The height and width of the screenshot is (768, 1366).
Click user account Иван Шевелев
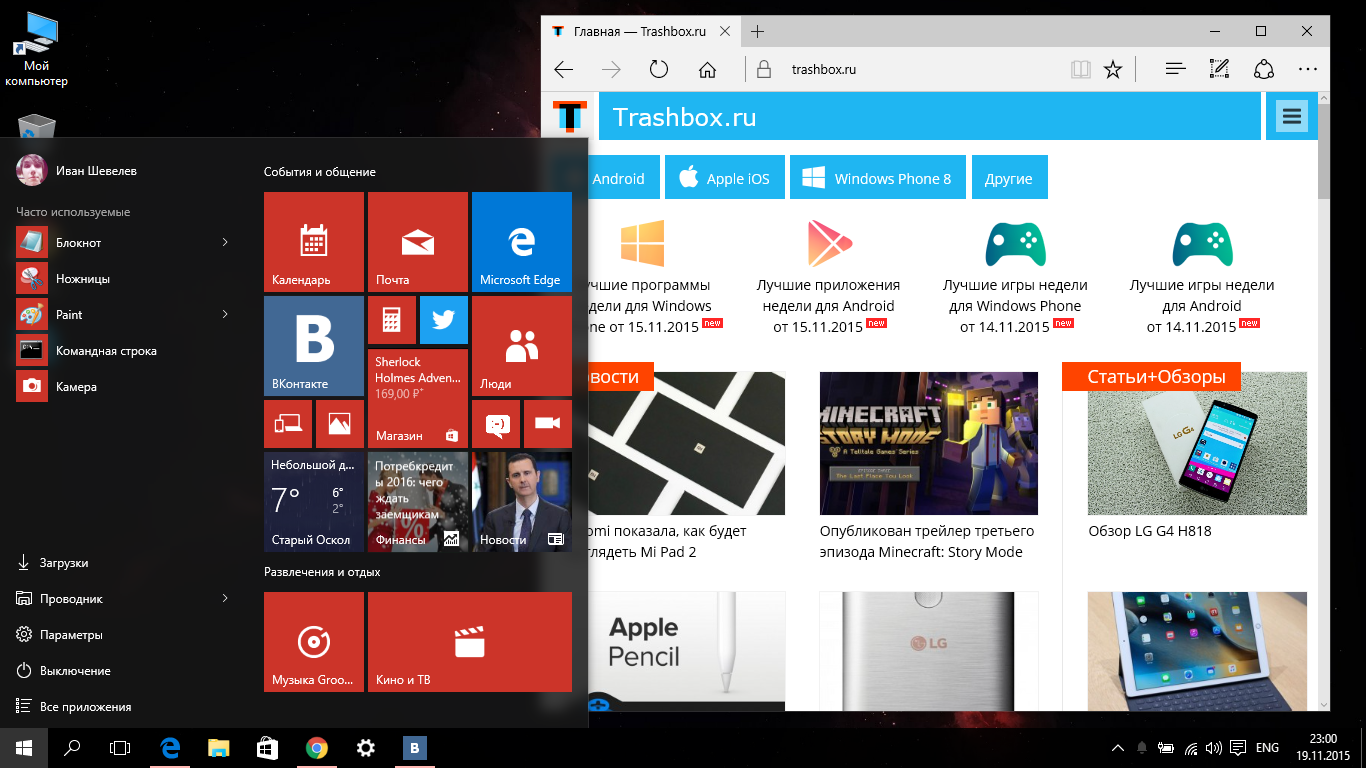pyautogui.click(x=78, y=170)
